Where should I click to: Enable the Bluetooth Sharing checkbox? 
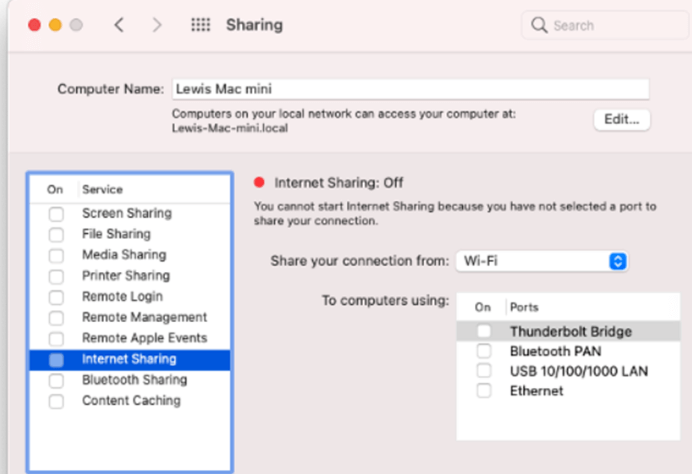(x=56, y=380)
